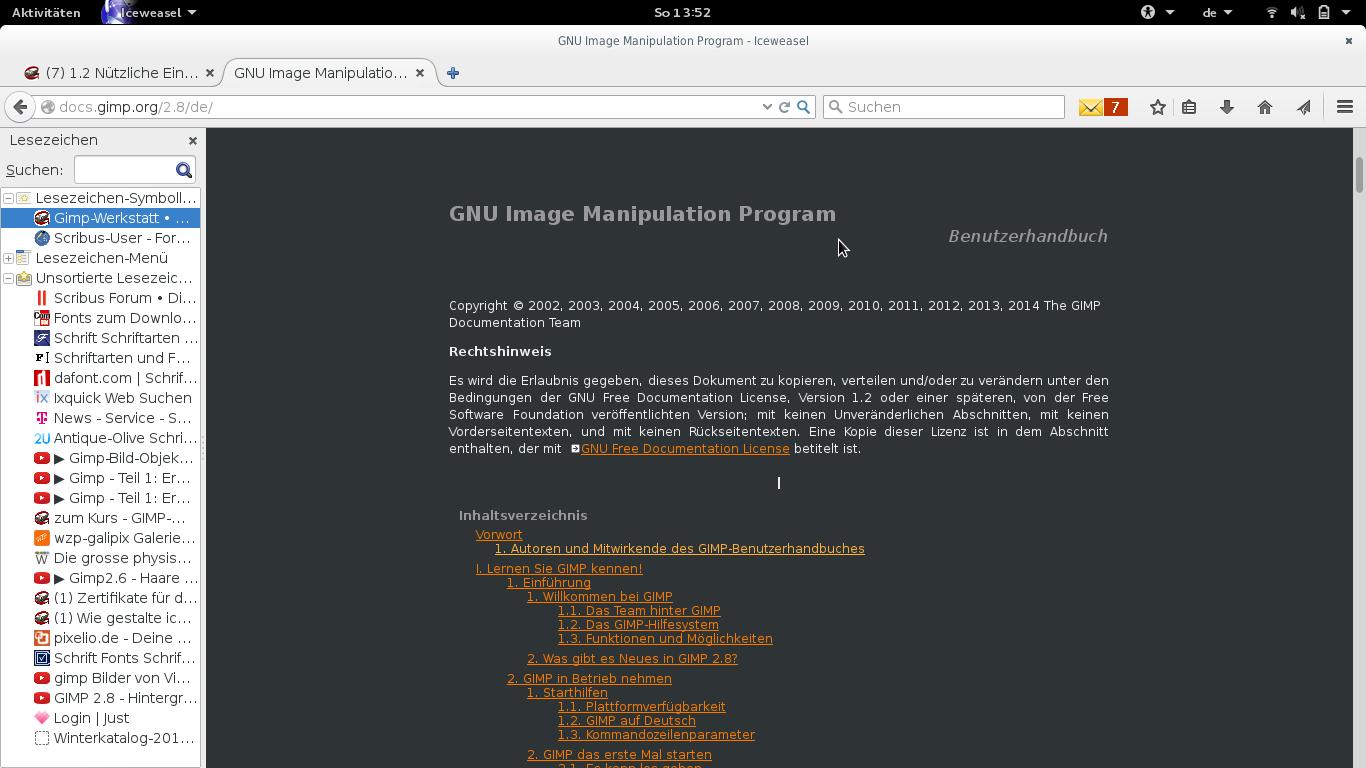Open the Aktivitäten overview

point(46,13)
